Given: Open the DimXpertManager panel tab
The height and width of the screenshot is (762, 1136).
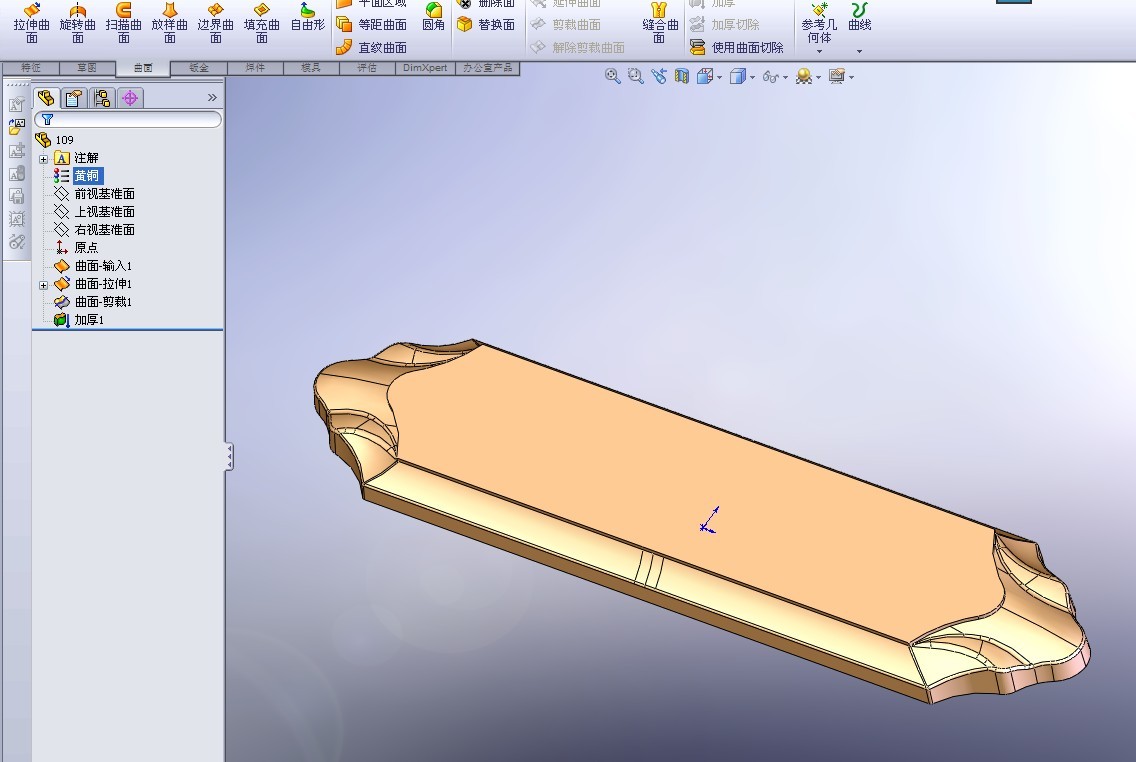Looking at the screenshot, I should pyautogui.click(x=130, y=98).
